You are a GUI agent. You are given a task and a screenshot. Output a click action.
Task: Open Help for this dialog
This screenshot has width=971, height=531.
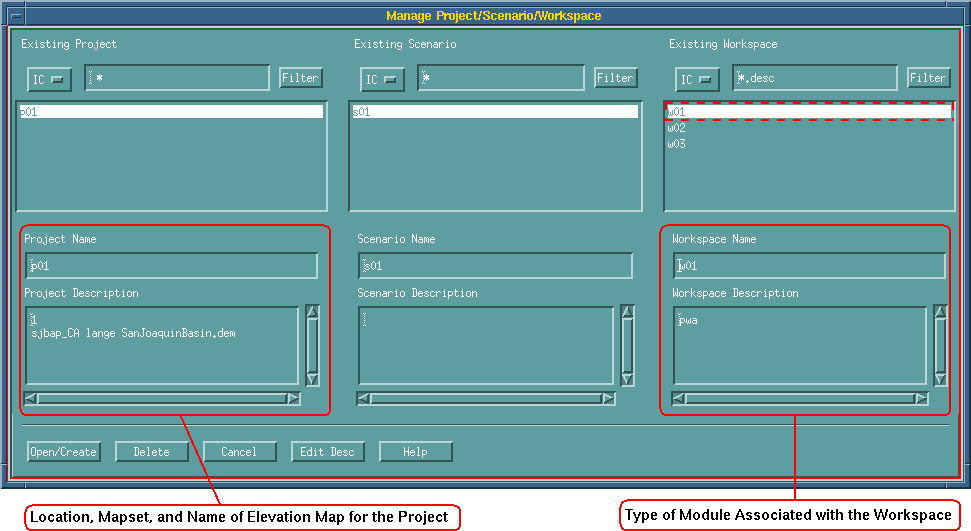[415, 452]
